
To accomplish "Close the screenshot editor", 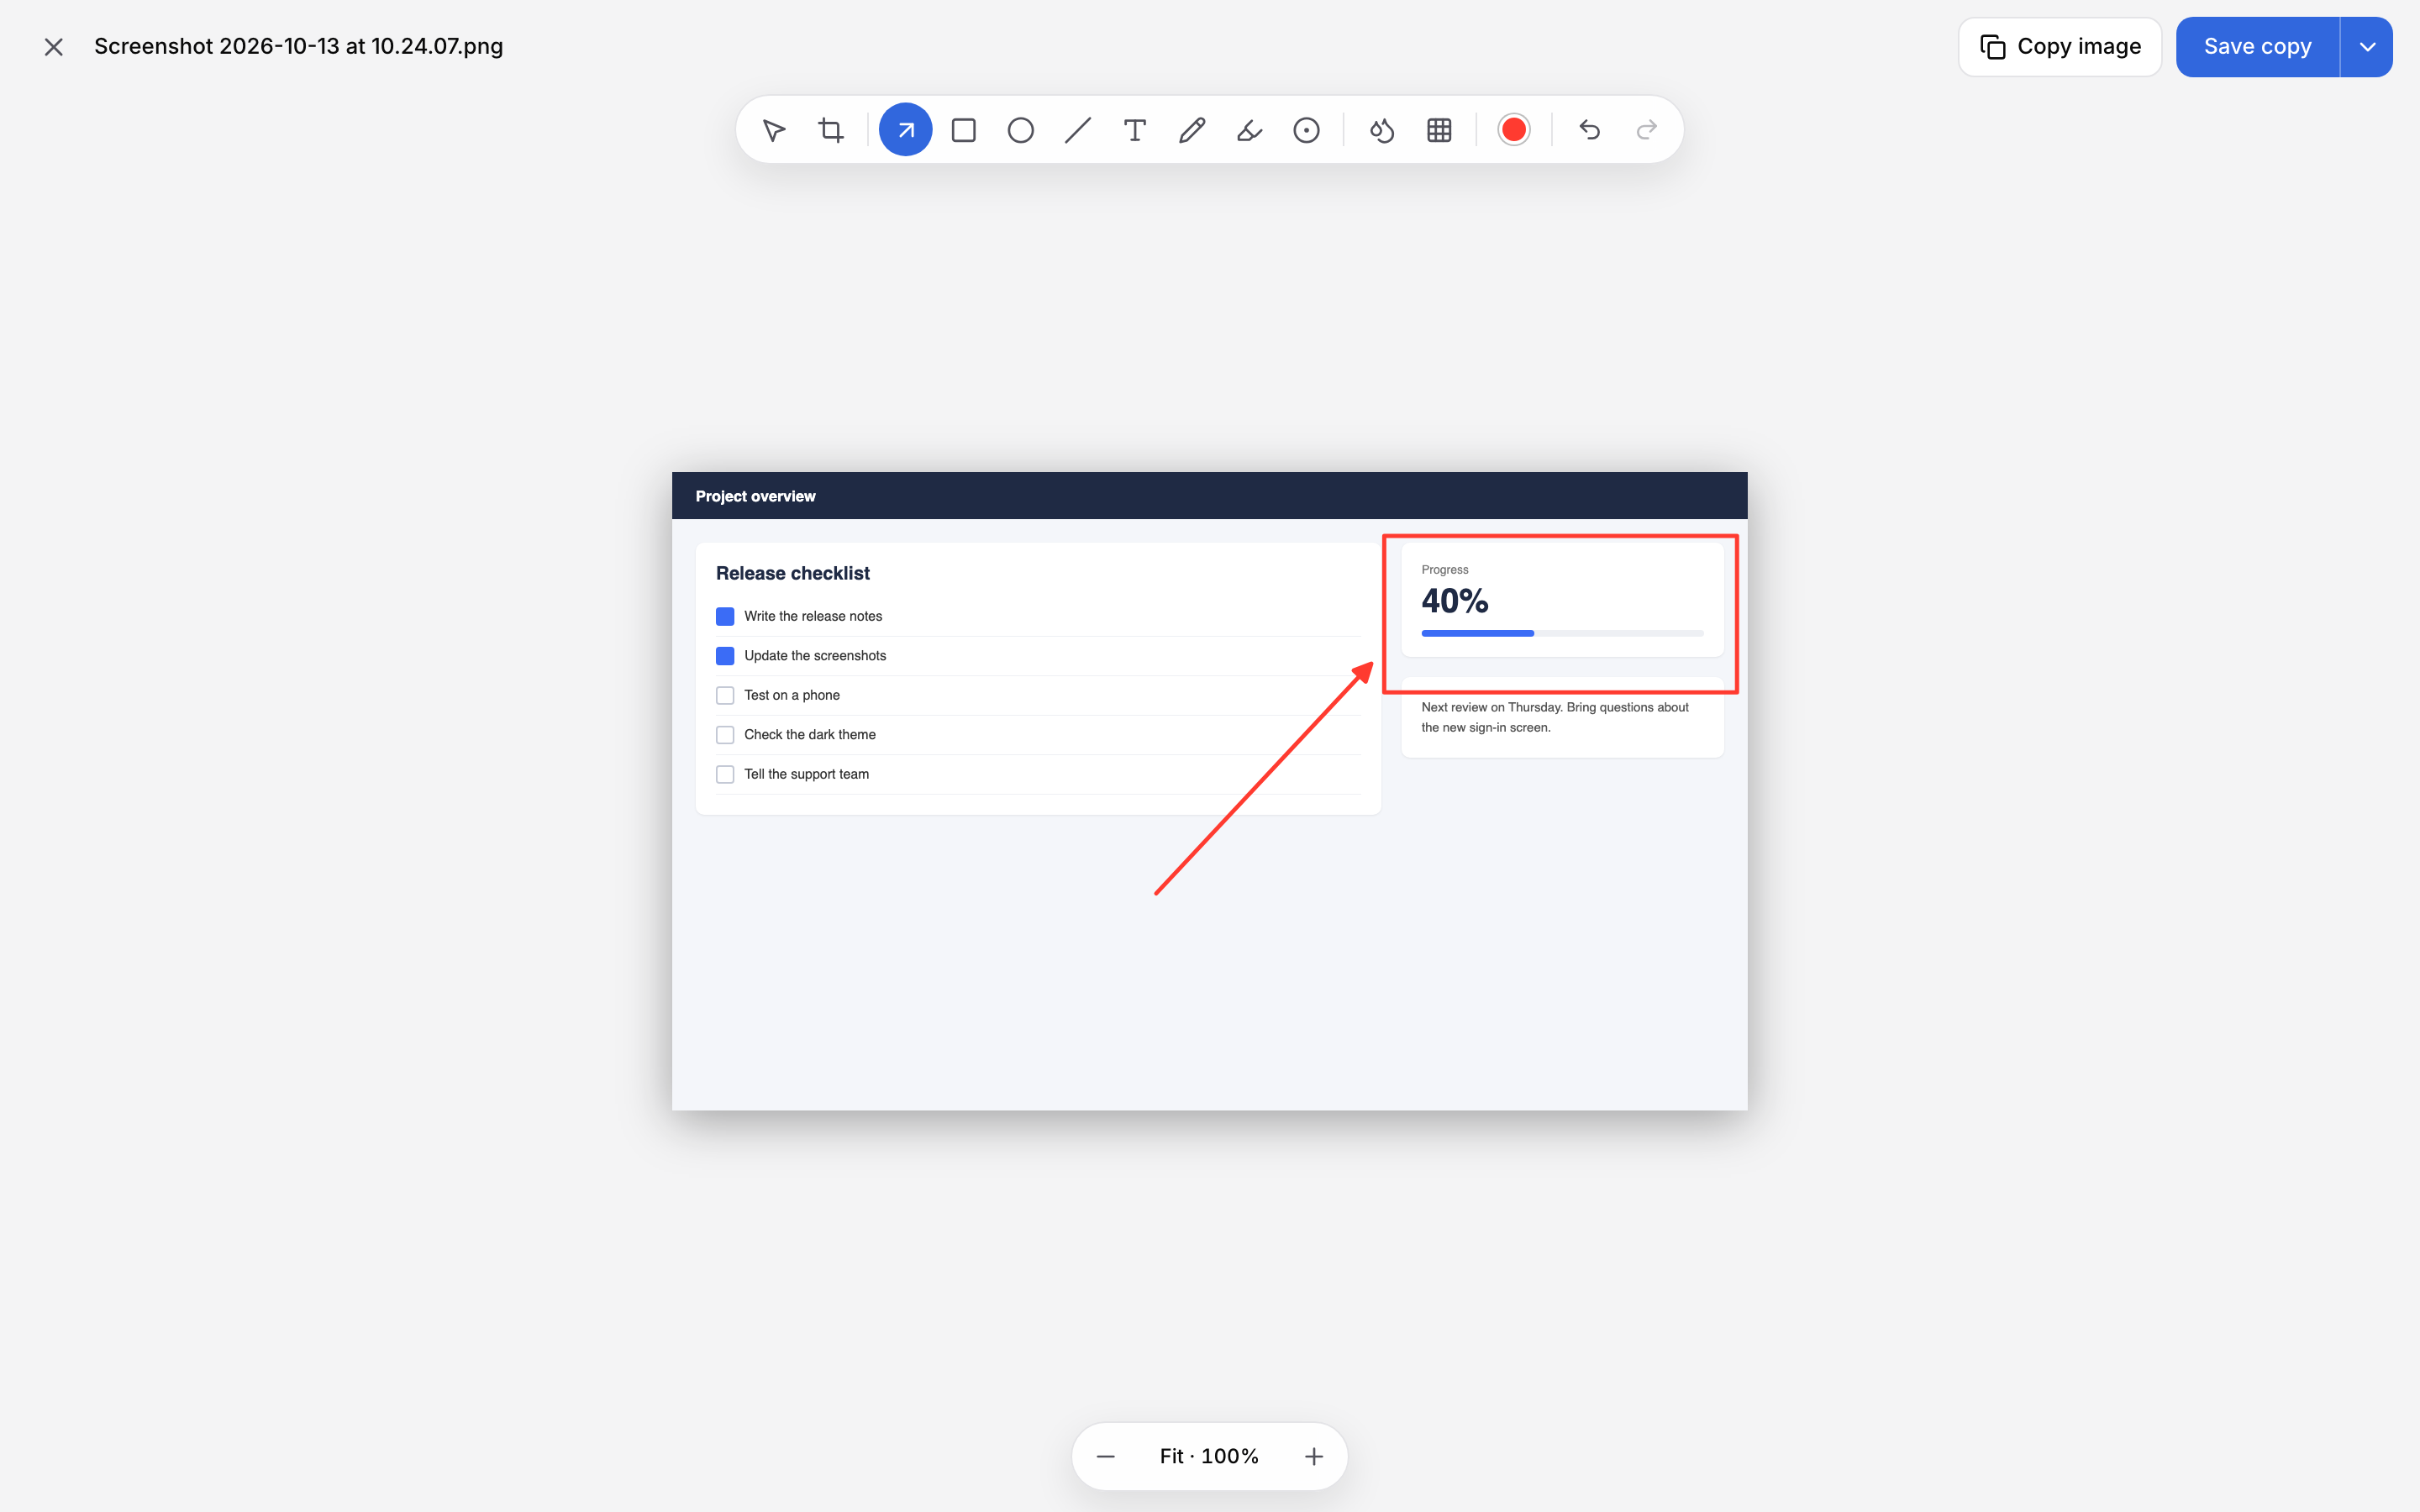I will [54, 47].
